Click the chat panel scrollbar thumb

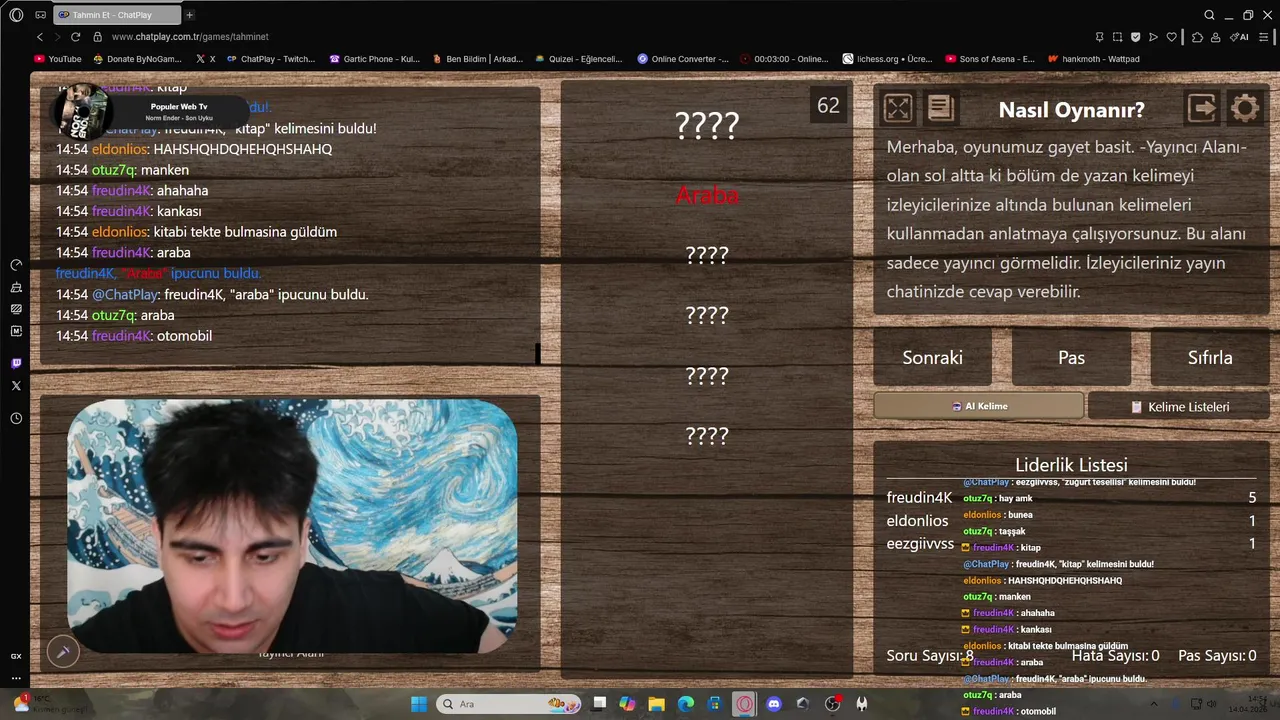(x=537, y=353)
